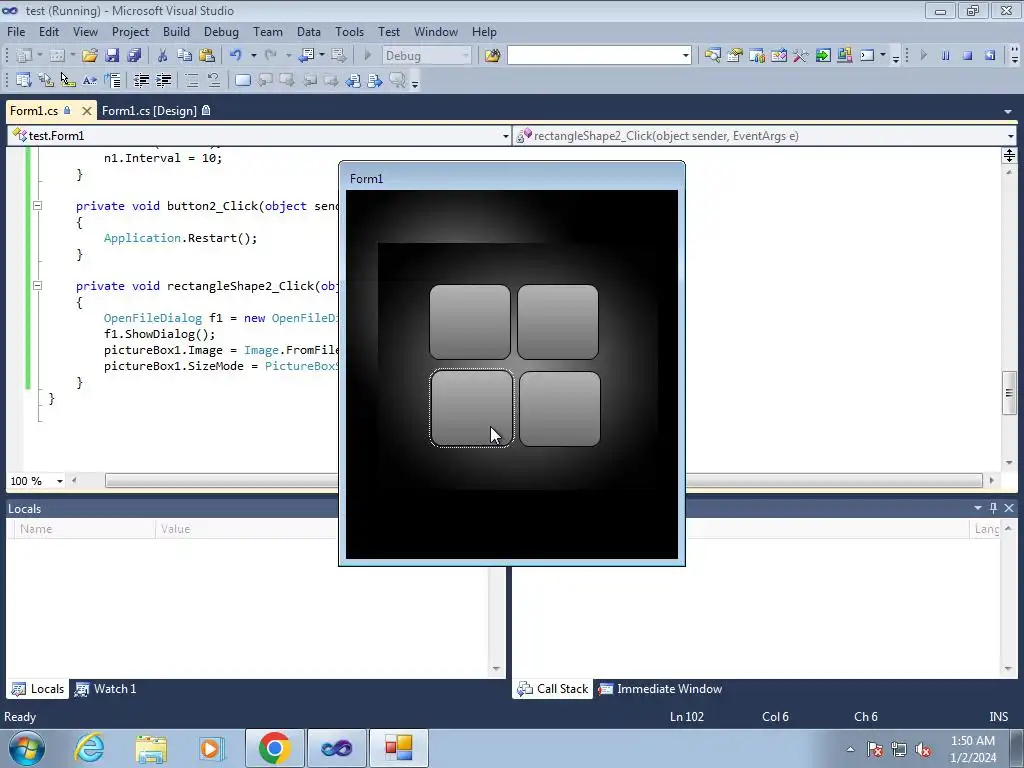Cut selection using the scissors icon
This screenshot has height=768, width=1024.
point(163,56)
